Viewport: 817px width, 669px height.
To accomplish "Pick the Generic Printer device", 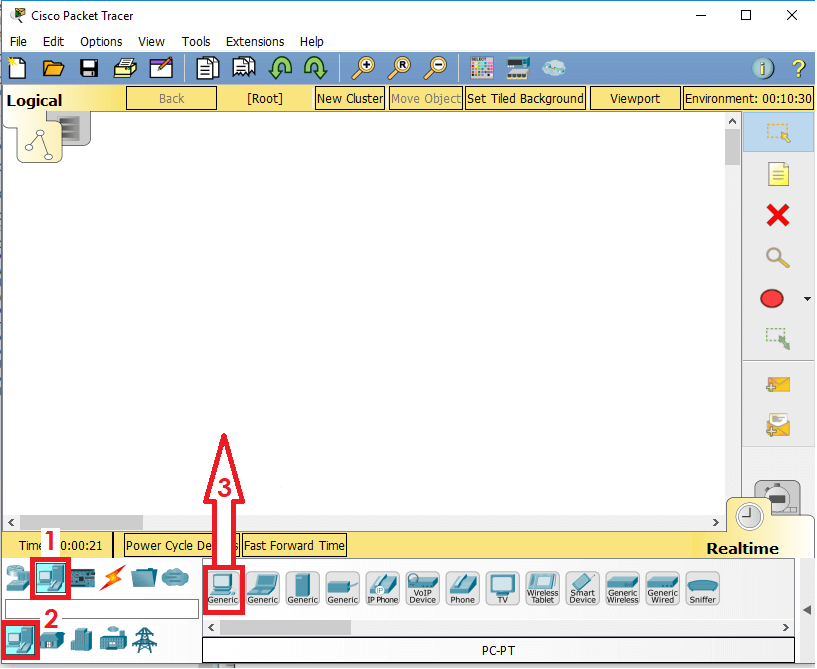I will tap(342, 588).
